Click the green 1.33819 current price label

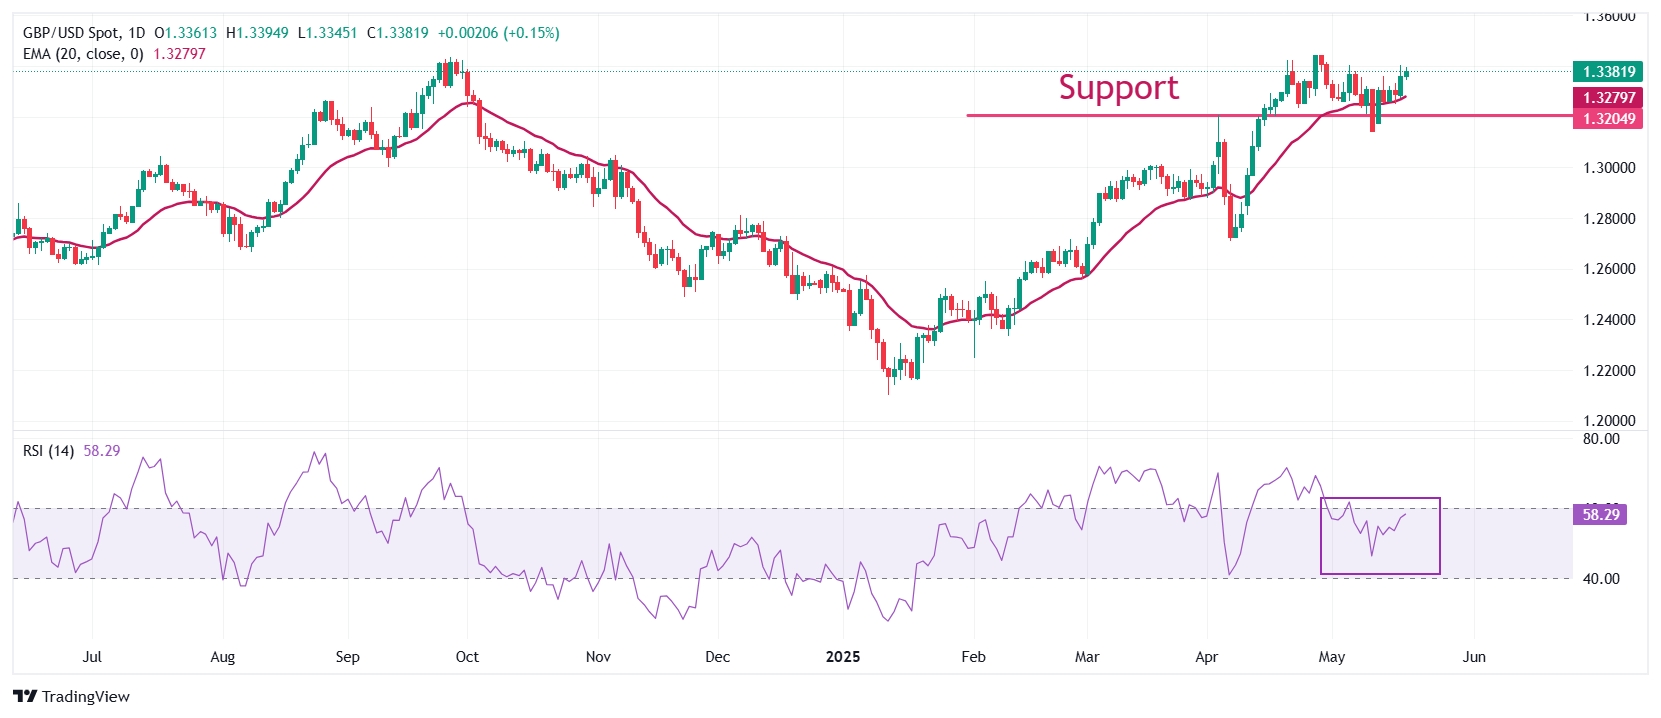point(1609,72)
